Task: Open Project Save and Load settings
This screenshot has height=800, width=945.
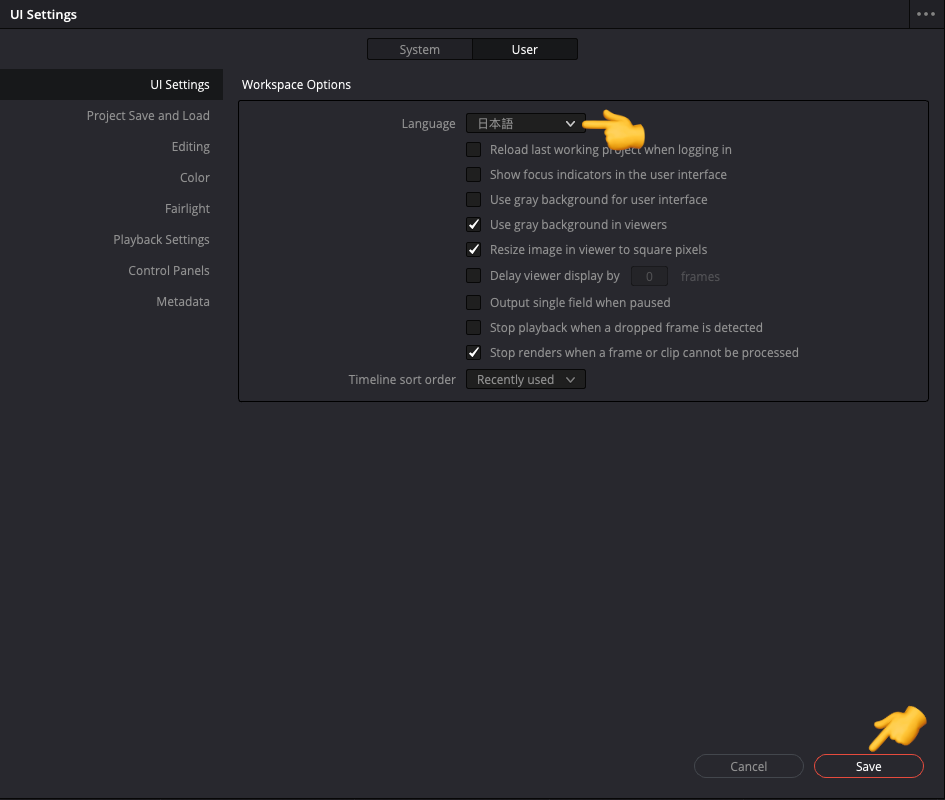Action: (x=148, y=116)
